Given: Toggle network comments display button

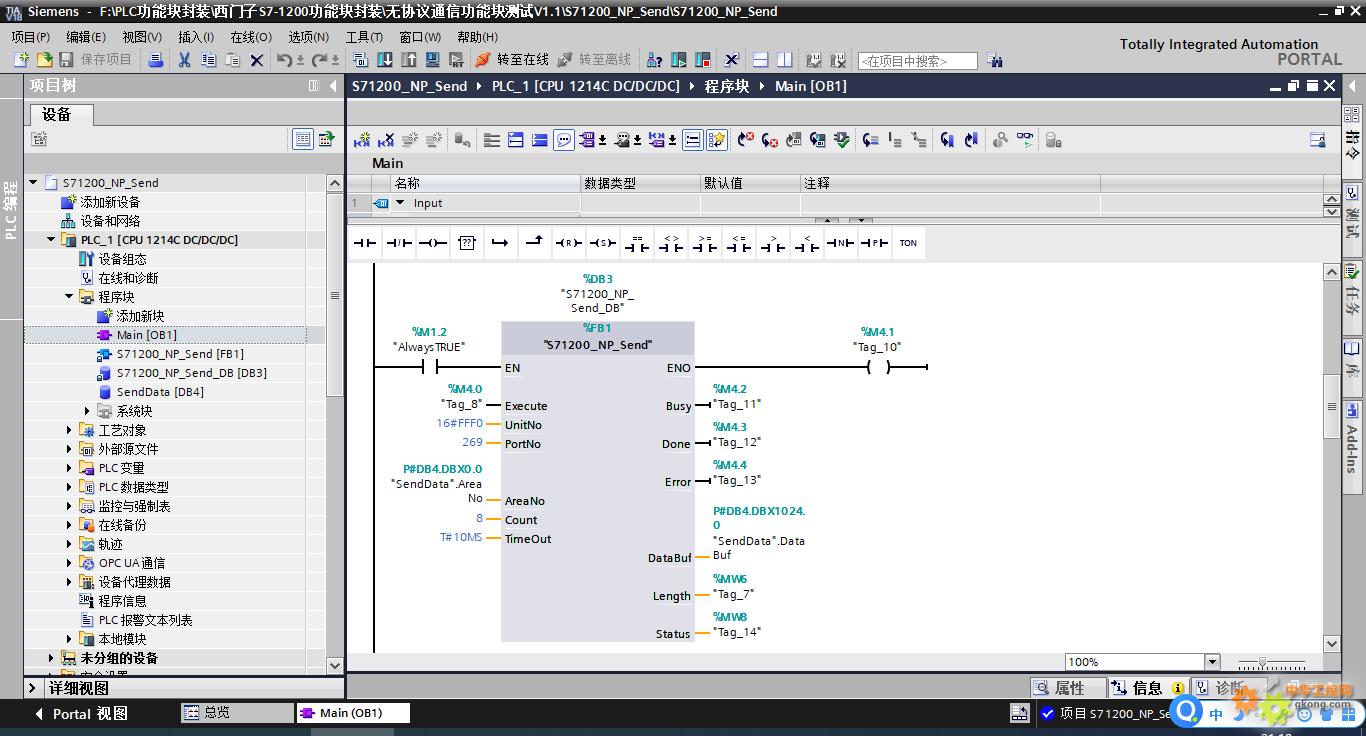Looking at the screenshot, I should [x=564, y=141].
